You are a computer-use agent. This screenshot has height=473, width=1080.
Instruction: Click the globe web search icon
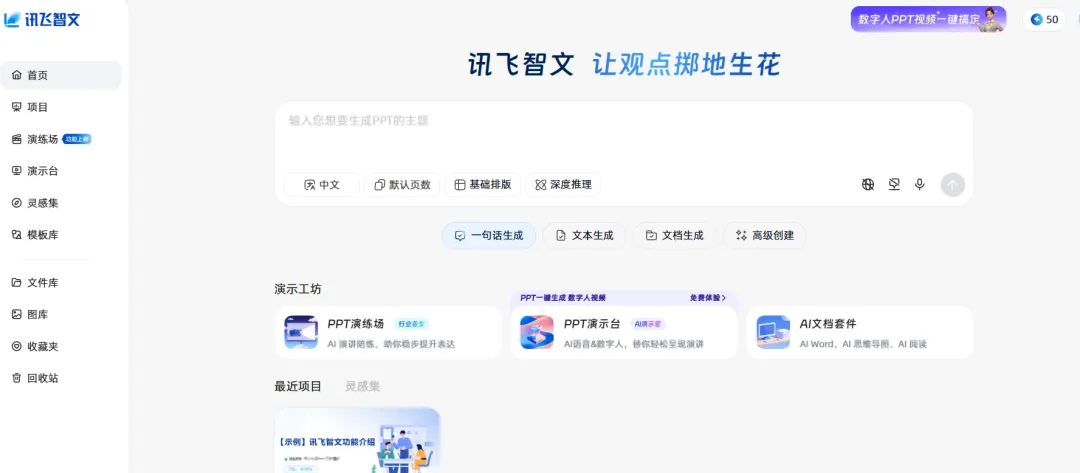point(868,185)
